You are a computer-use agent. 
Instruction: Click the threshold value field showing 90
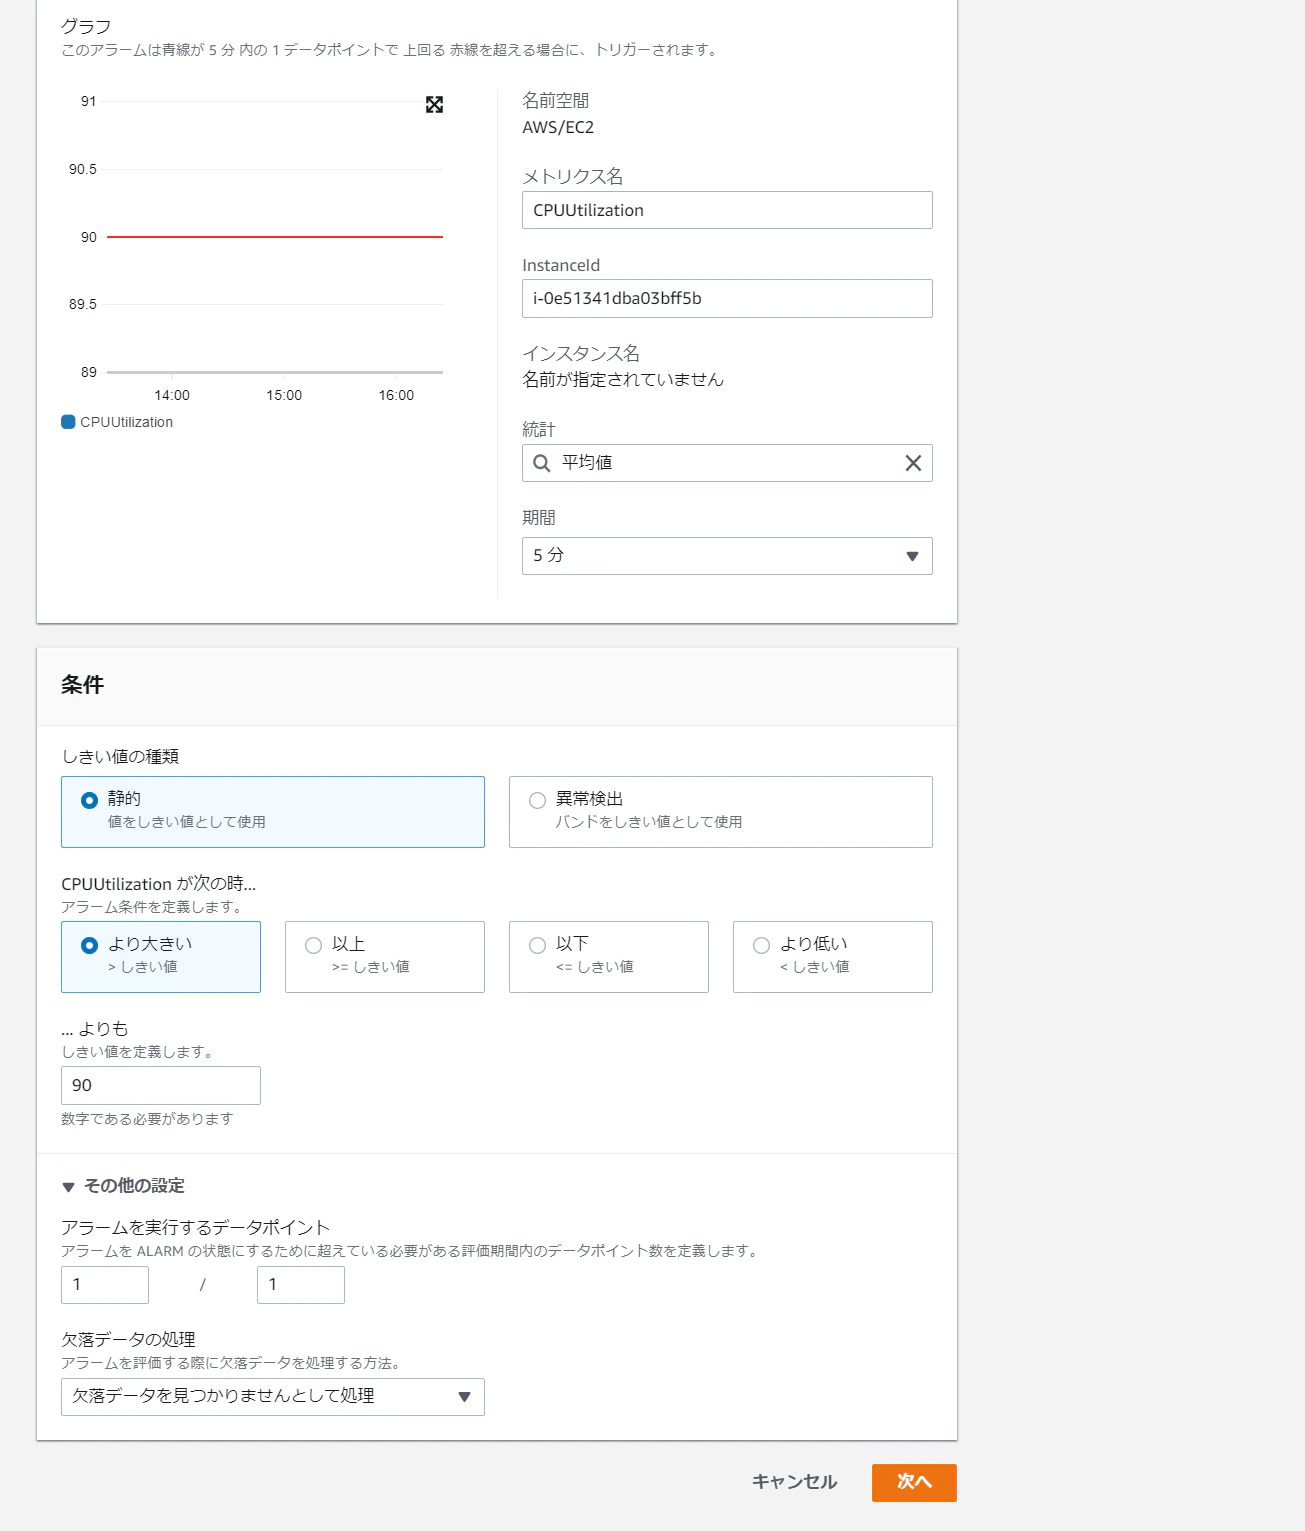pyautogui.click(x=161, y=1085)
